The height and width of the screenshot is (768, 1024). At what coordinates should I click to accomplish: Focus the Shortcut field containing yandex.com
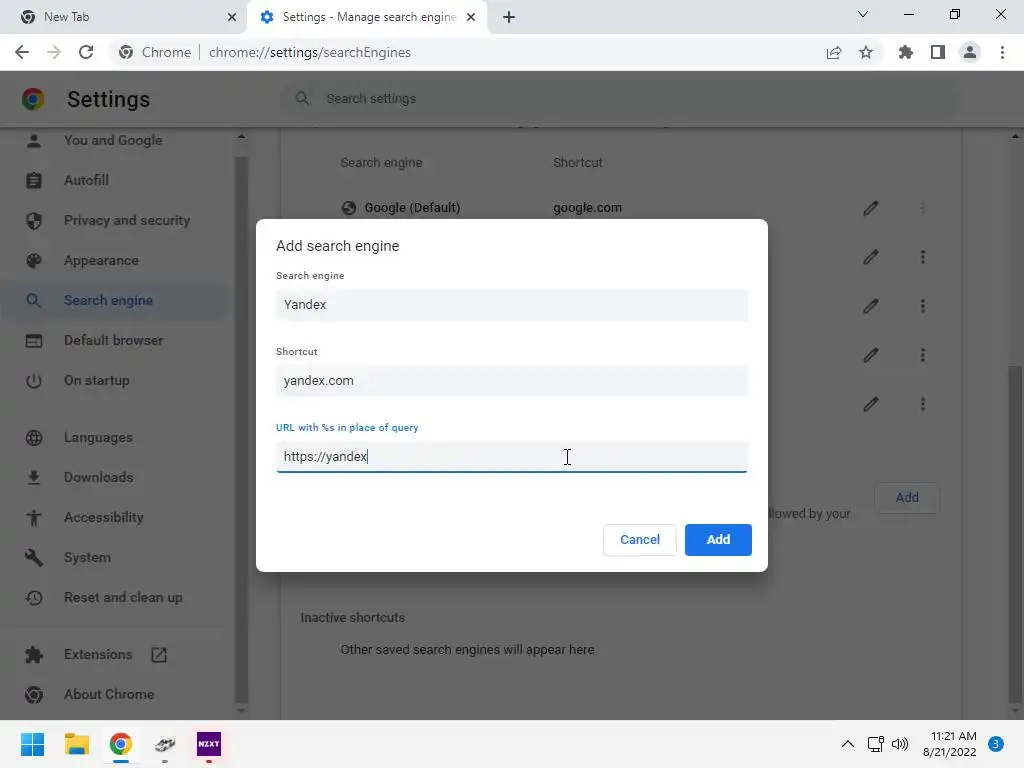pyautogui.click(x=511, y=380)
